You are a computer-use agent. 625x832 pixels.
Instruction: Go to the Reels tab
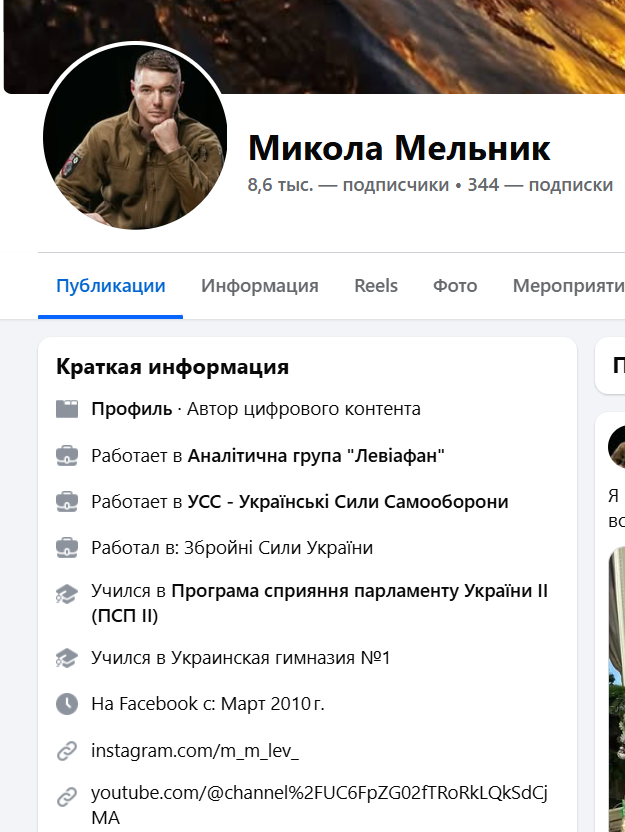click(376, 286)
